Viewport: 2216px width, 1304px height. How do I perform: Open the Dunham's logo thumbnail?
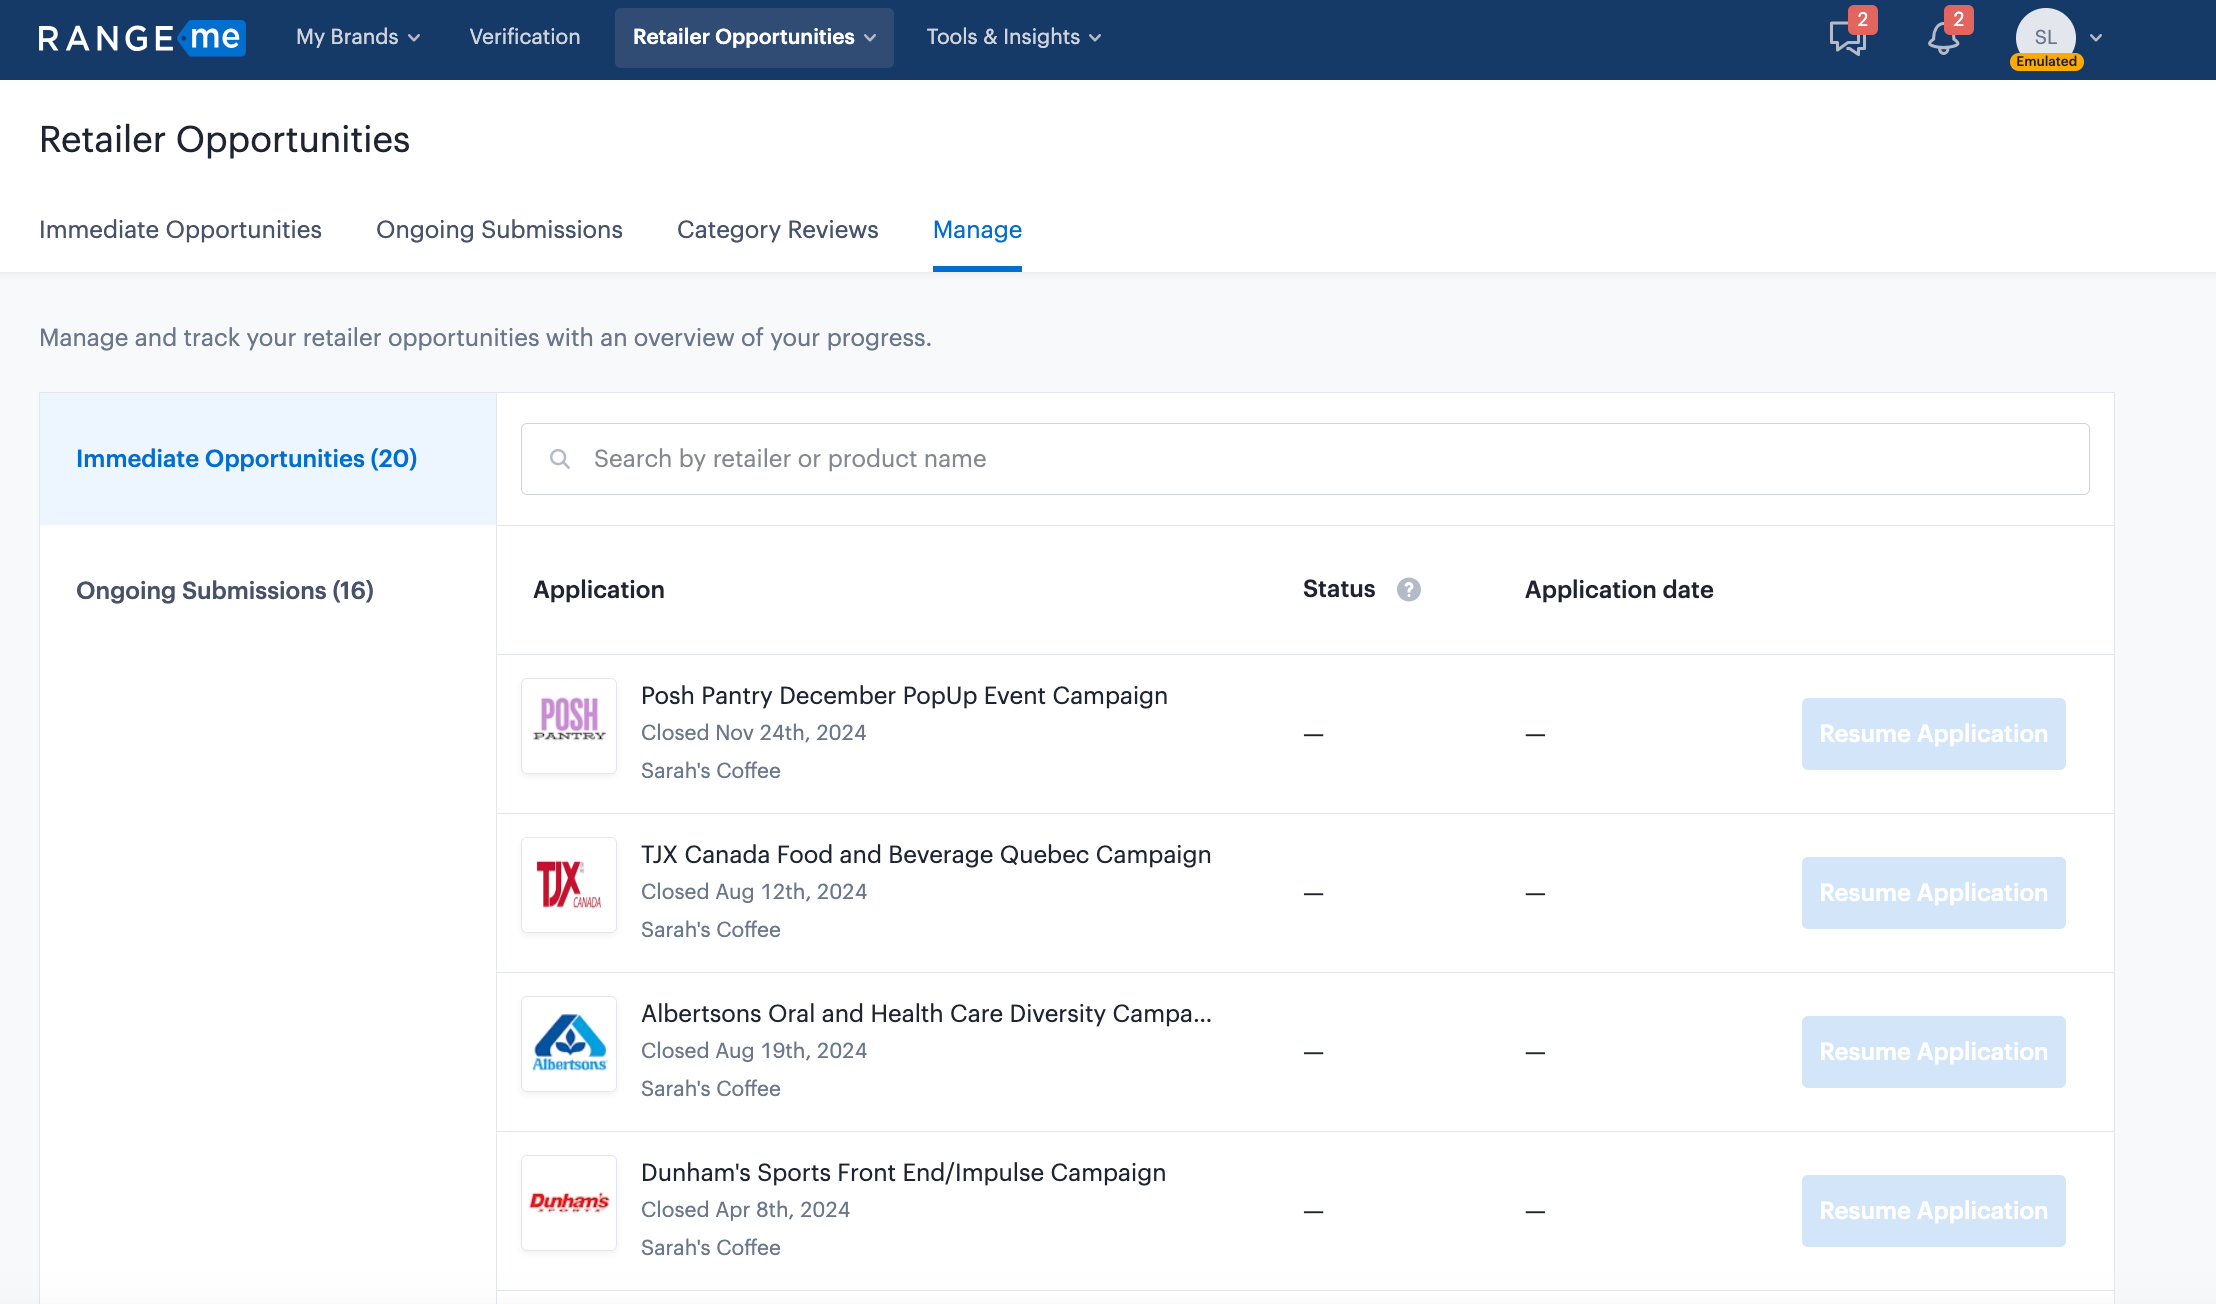point(569,1203)
